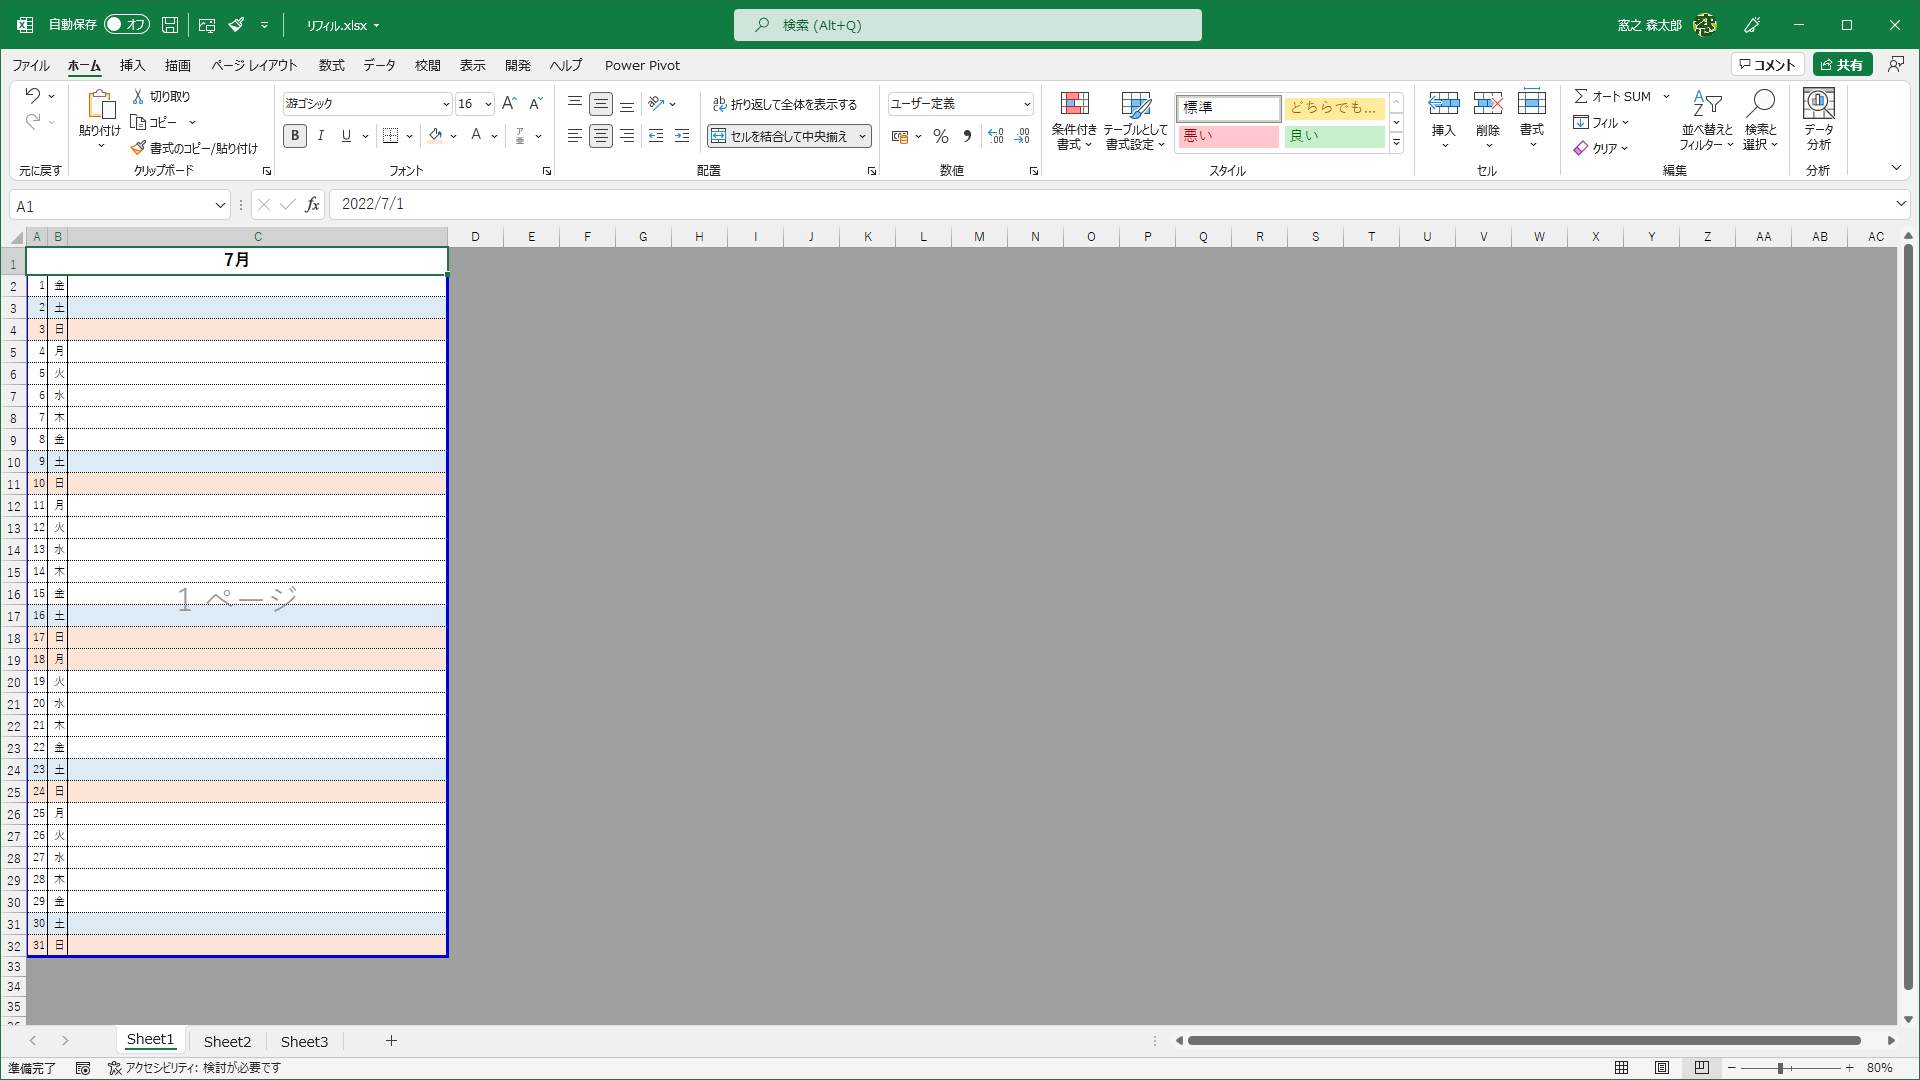Click the zoom slider handle
The image size is (1920, 1080).
1781,1068
